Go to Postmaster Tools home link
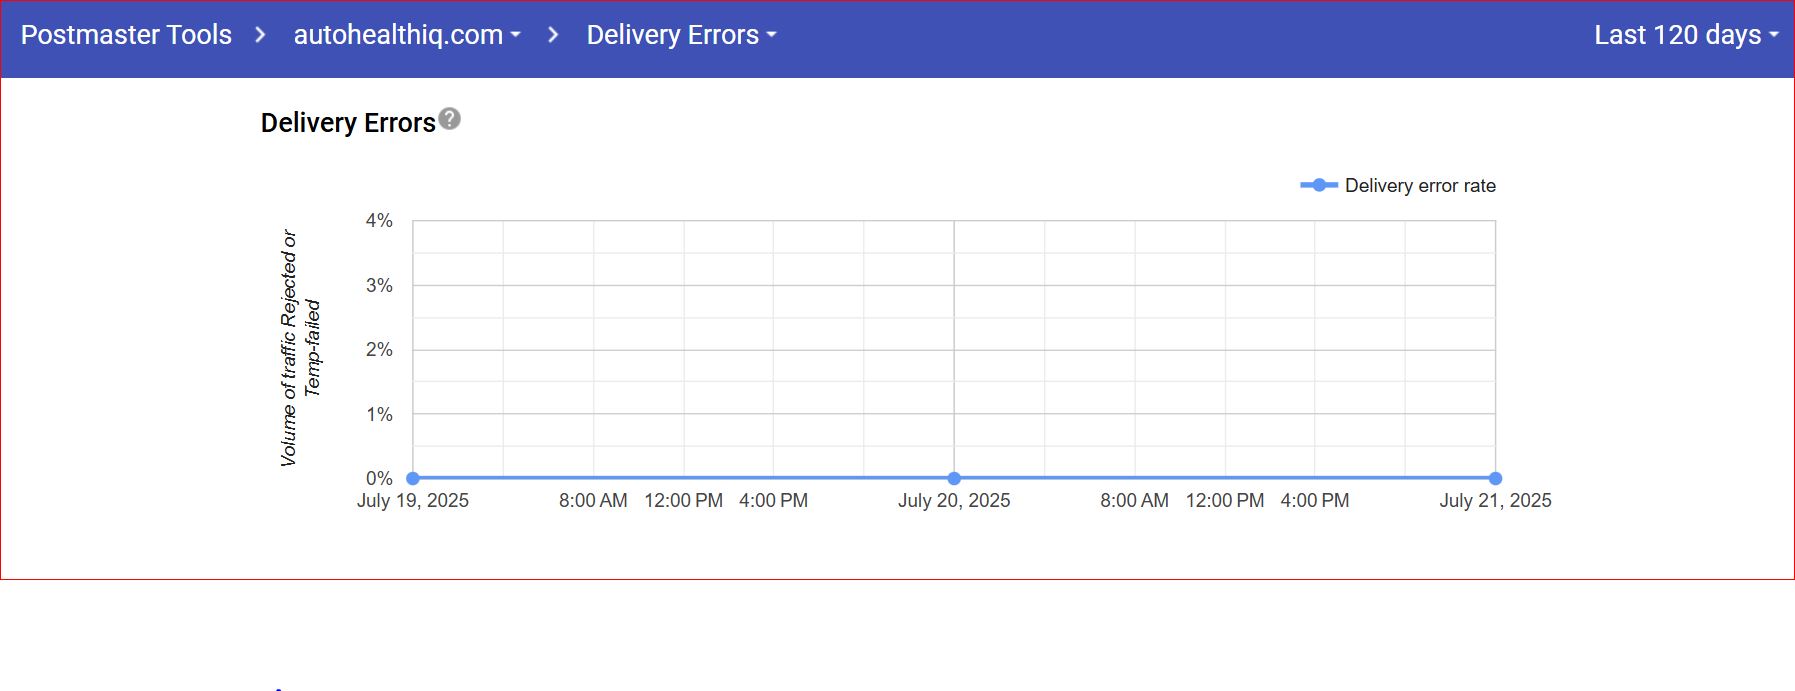Screen dimensions: 1795x691 [126, 35]
